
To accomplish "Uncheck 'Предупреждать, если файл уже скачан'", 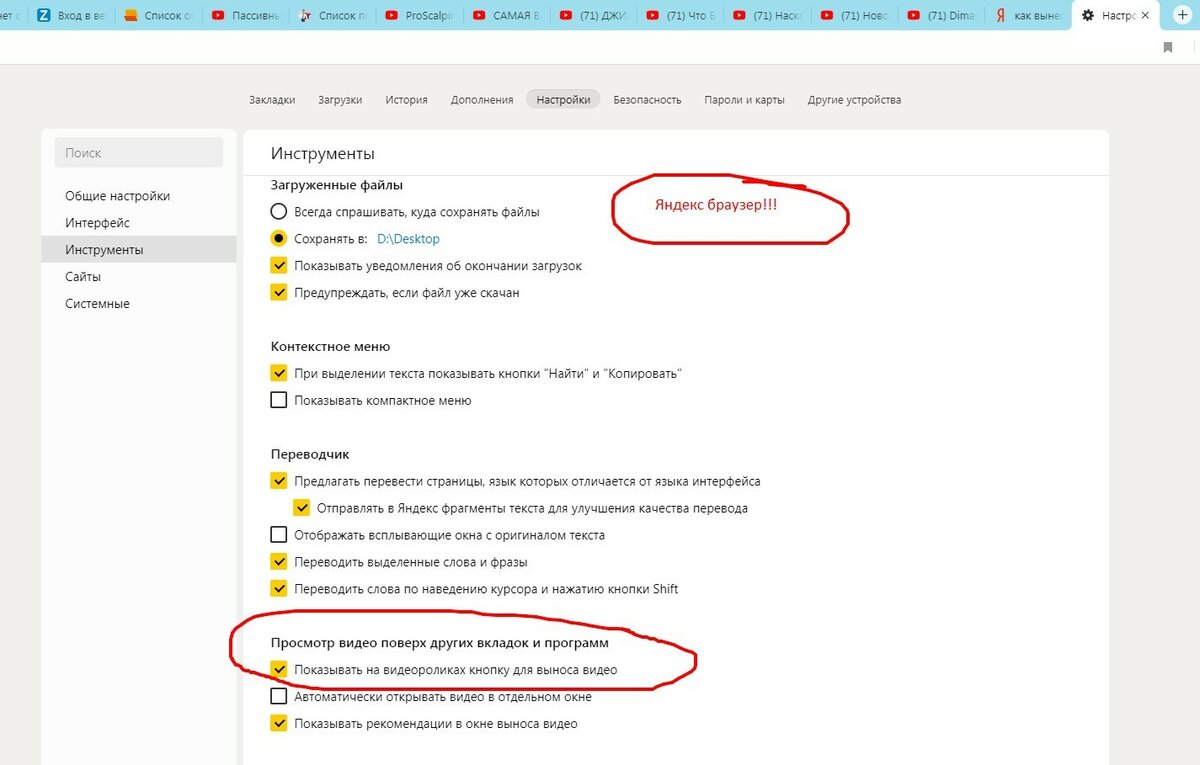I will (x=279, y=293).
